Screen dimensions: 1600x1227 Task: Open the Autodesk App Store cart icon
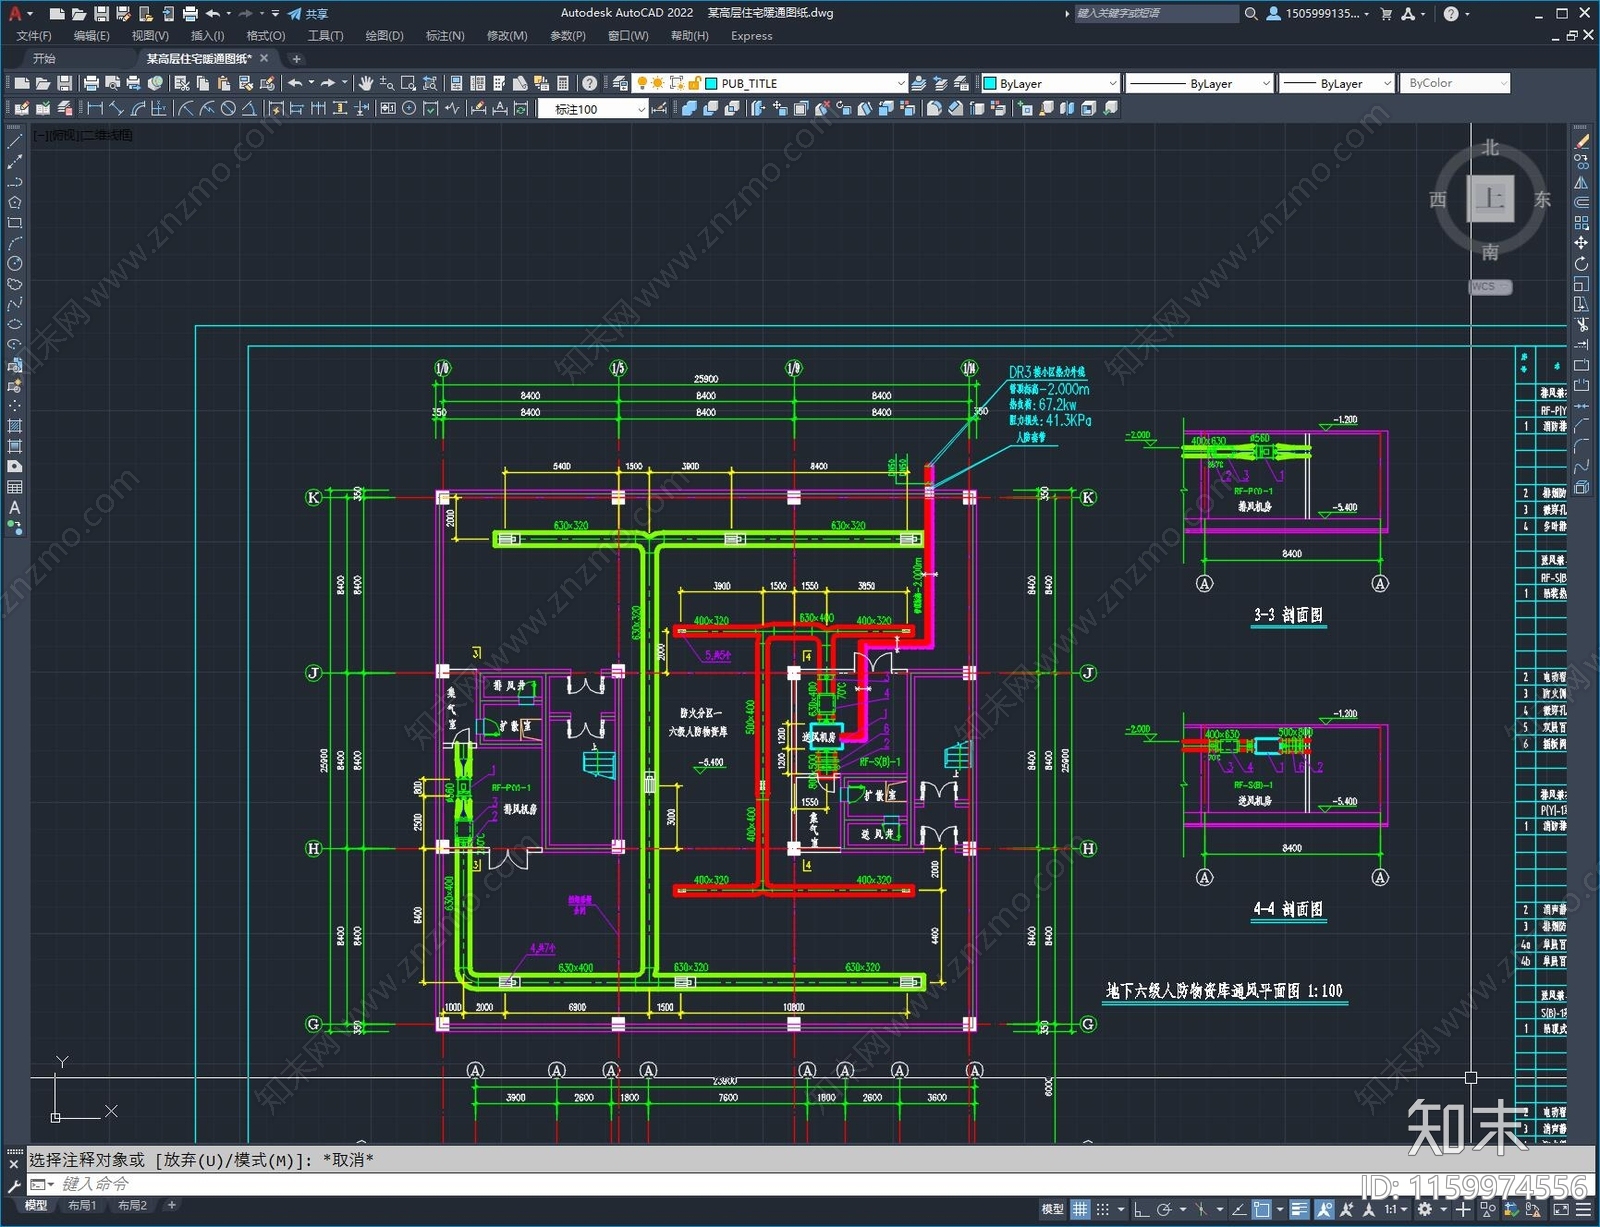pyautogui.click(x=1386, y=14)
